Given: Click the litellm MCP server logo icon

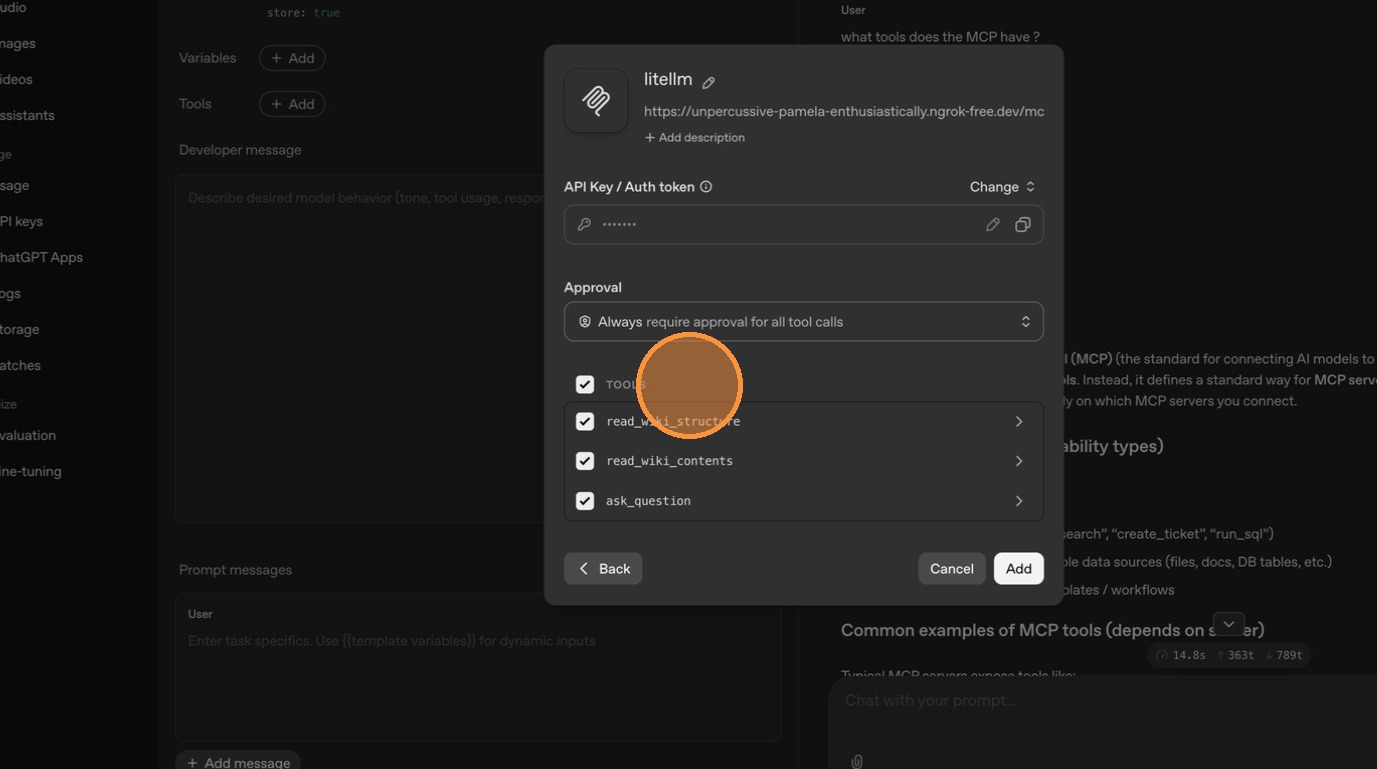Looking at the screenshot, I should point(596,100).
